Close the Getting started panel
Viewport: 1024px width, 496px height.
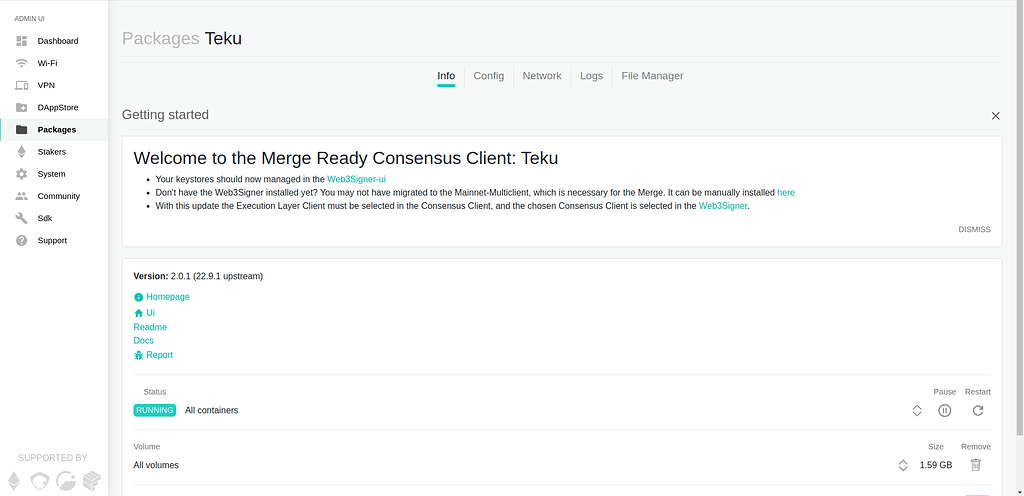click(x=995, y=116)
